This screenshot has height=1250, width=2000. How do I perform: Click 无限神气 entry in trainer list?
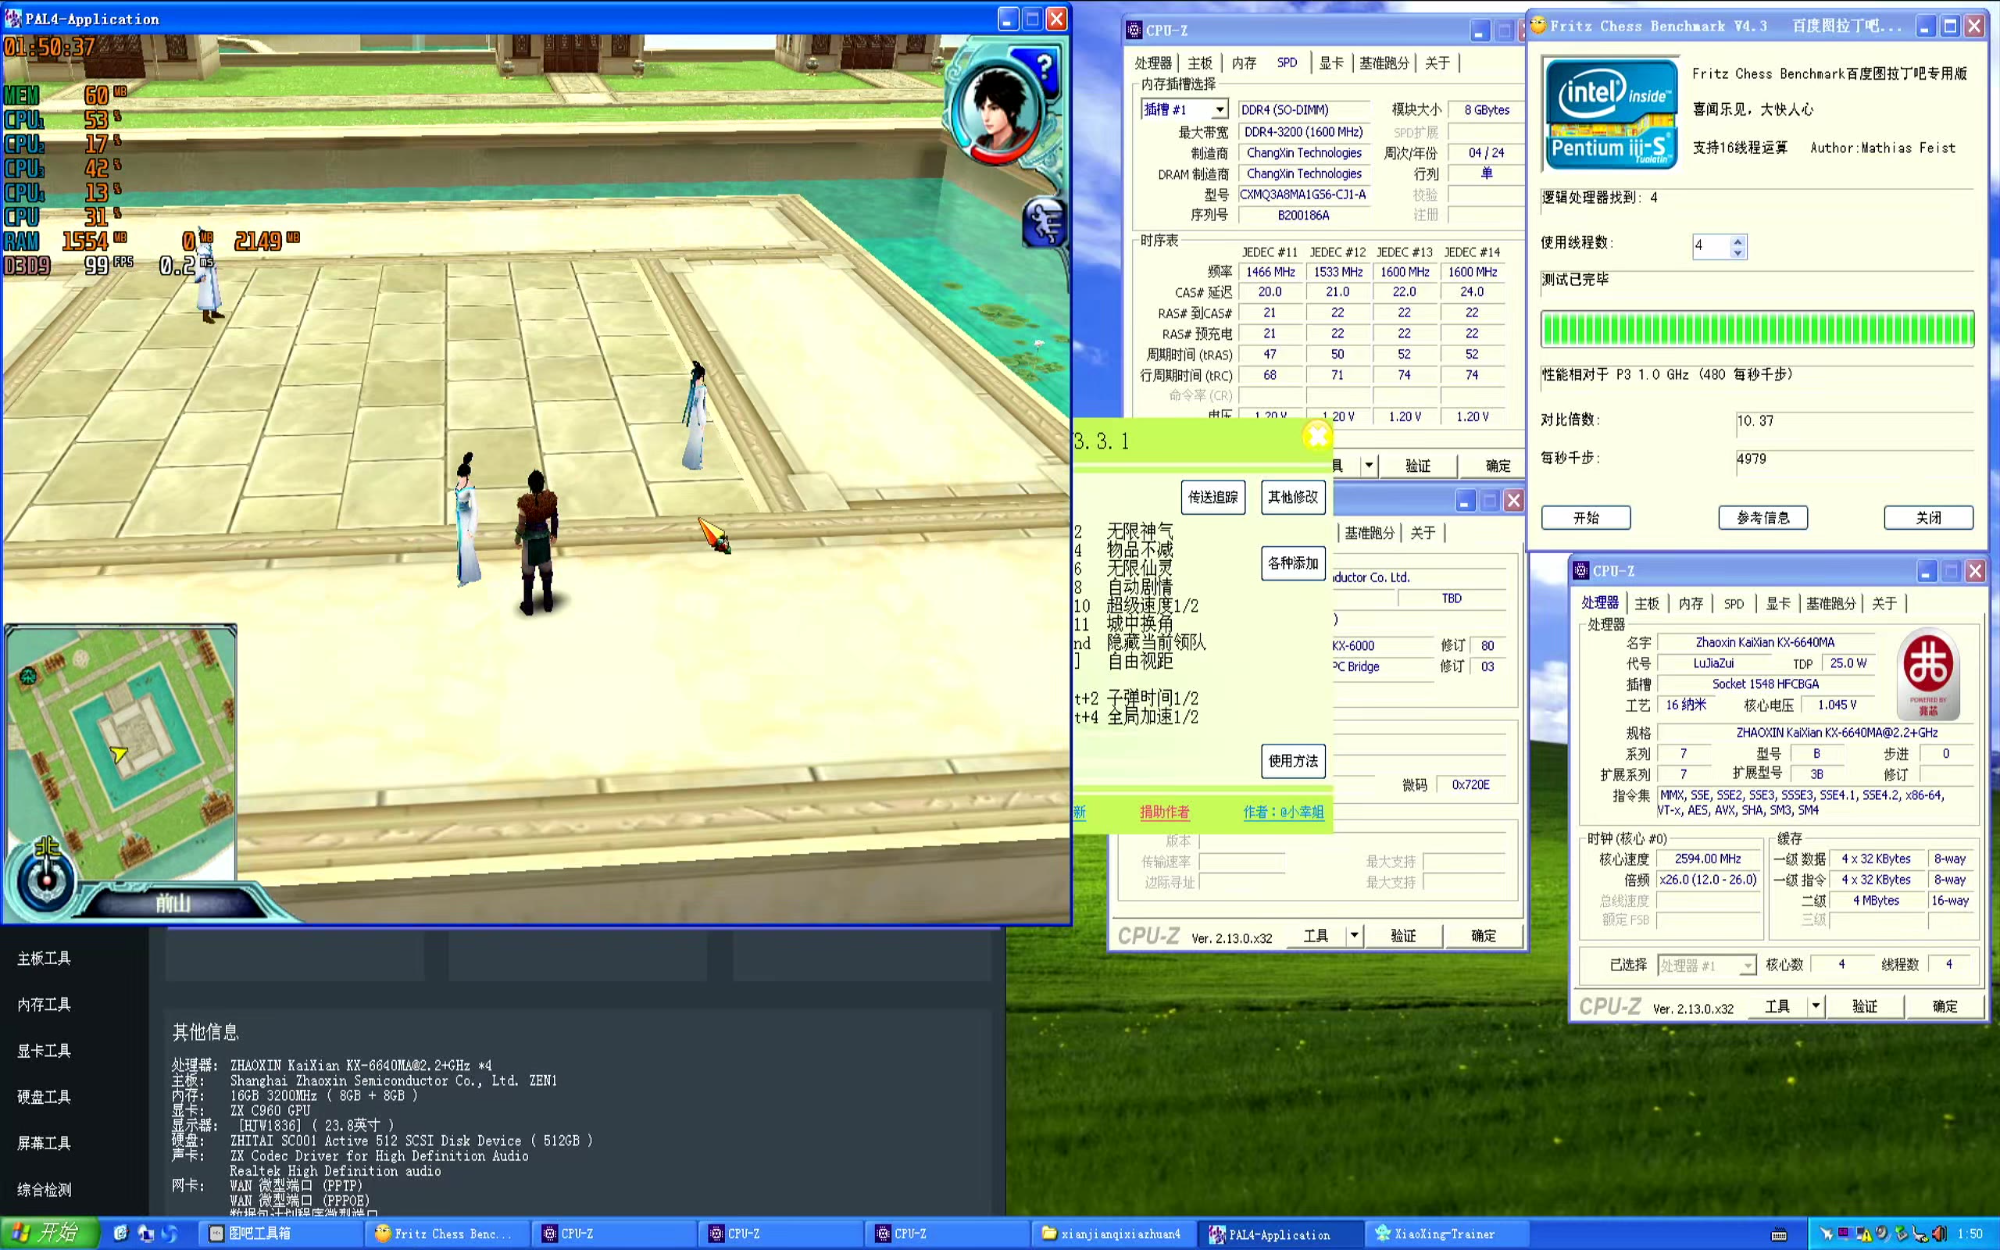click(1140, 531)
